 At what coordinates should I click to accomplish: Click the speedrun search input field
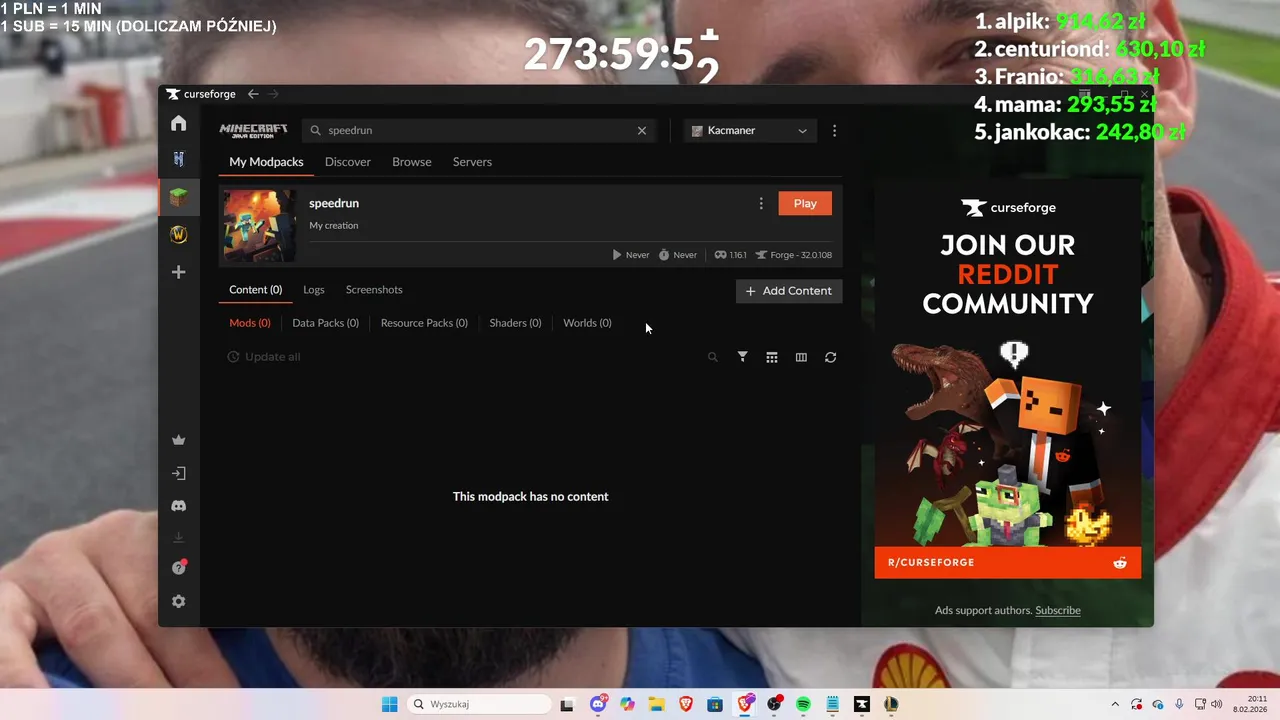479,130
